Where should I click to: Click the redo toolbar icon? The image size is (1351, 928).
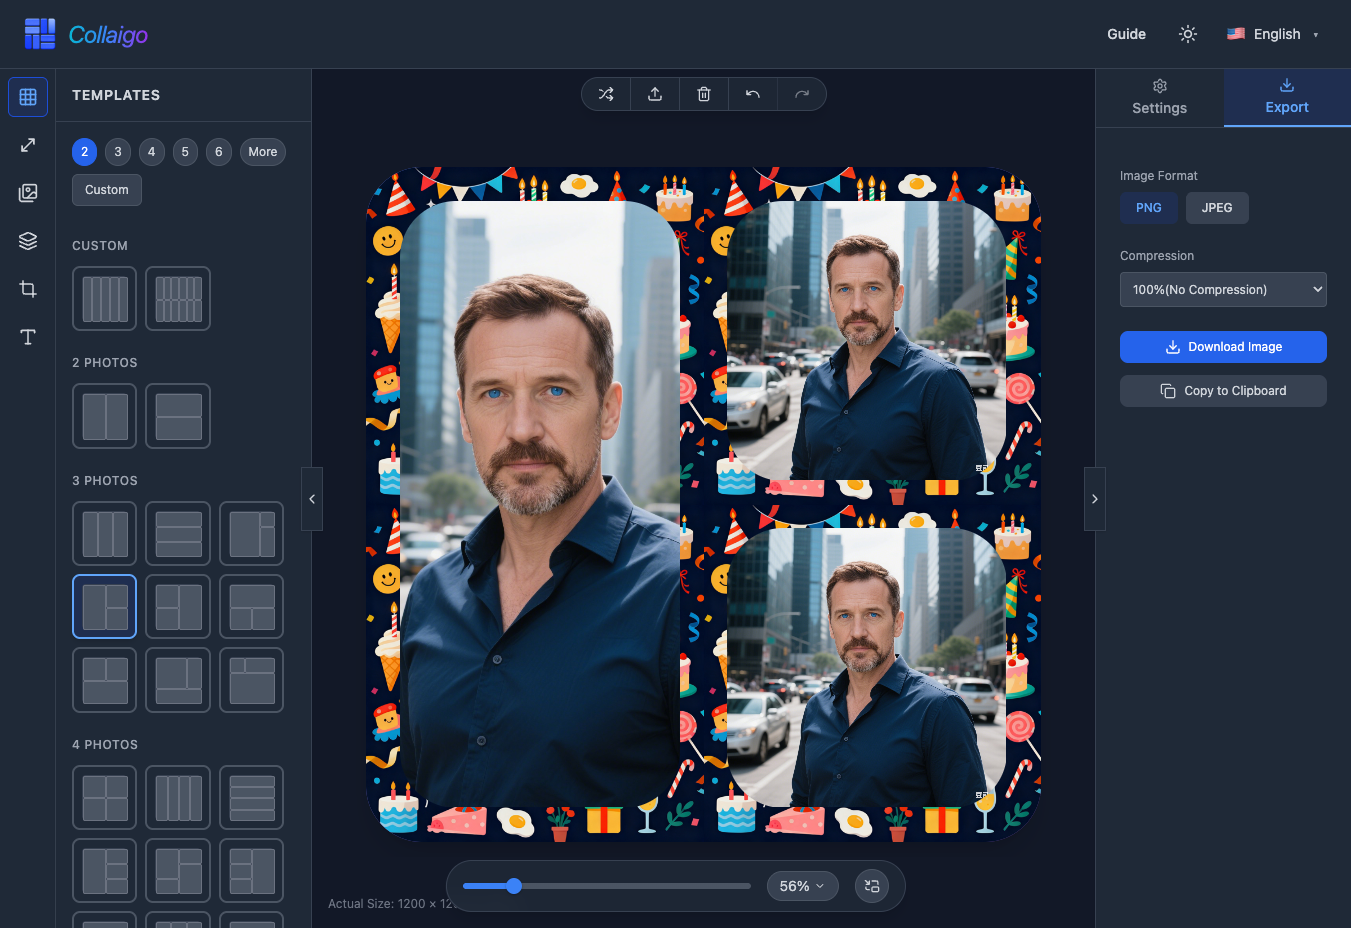pos(802,94)
